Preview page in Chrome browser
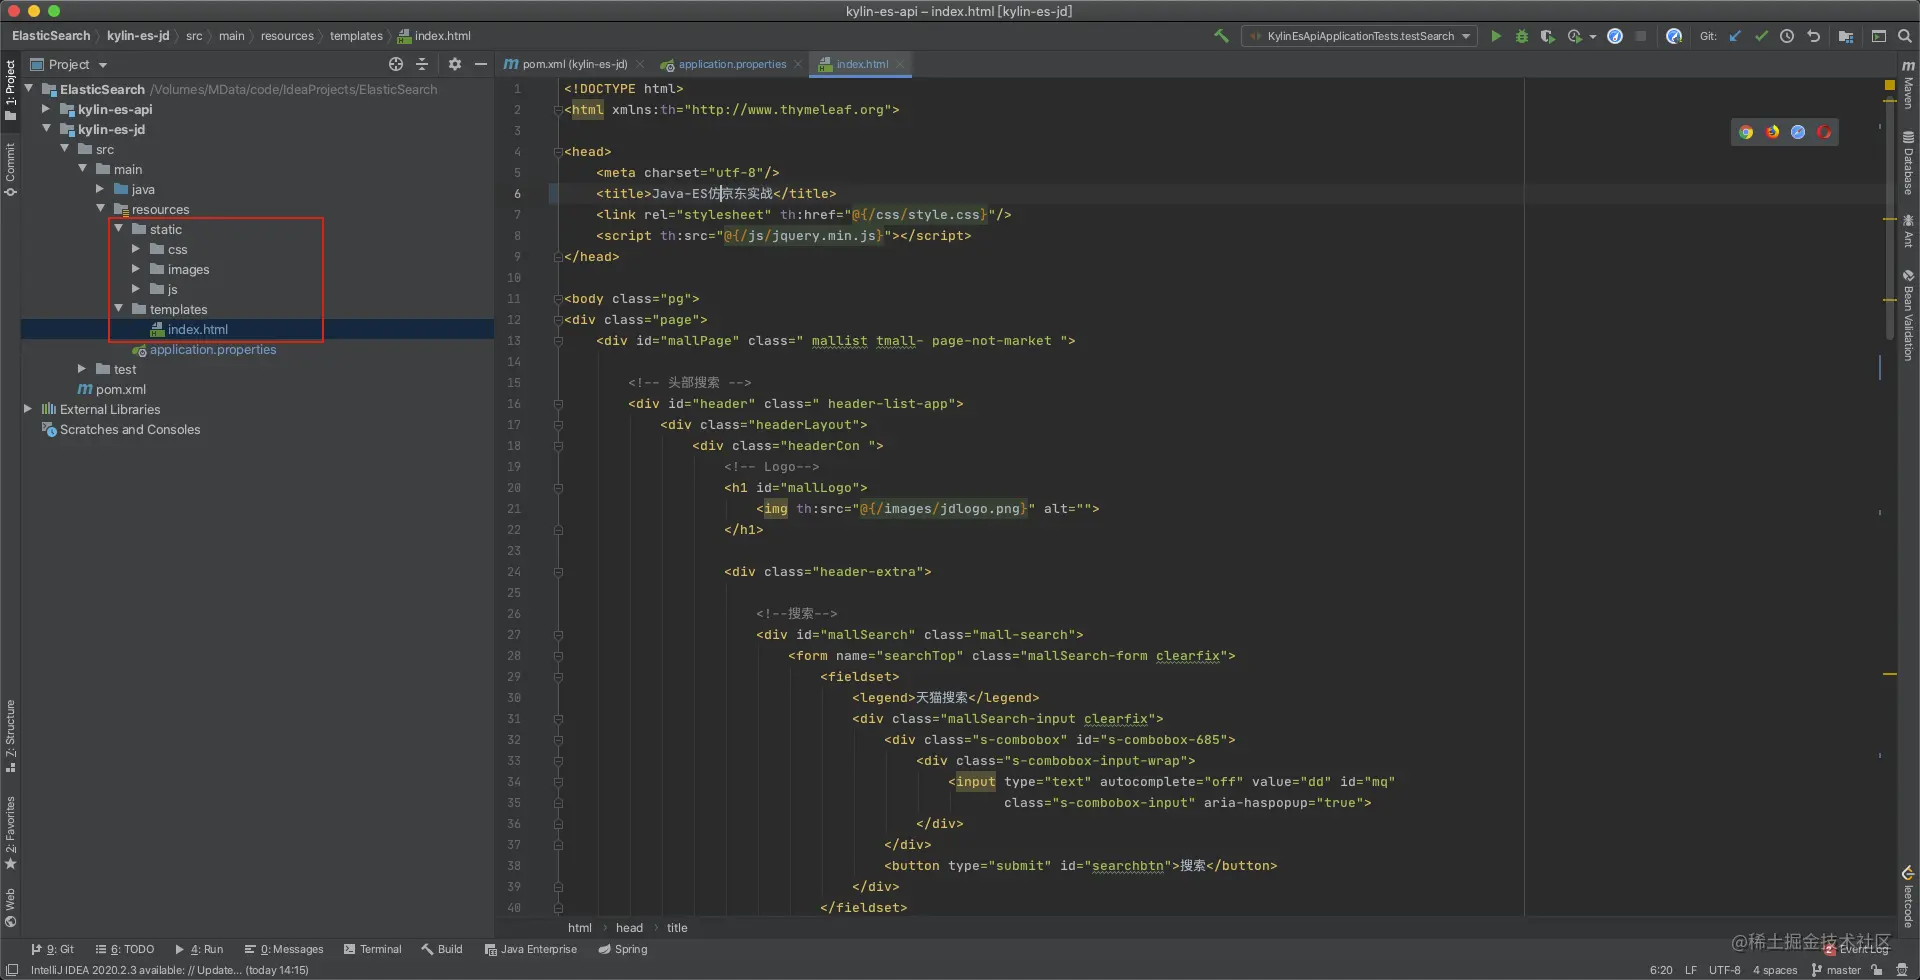This screenshot has width=1920, height=980. coord(1746,132)
